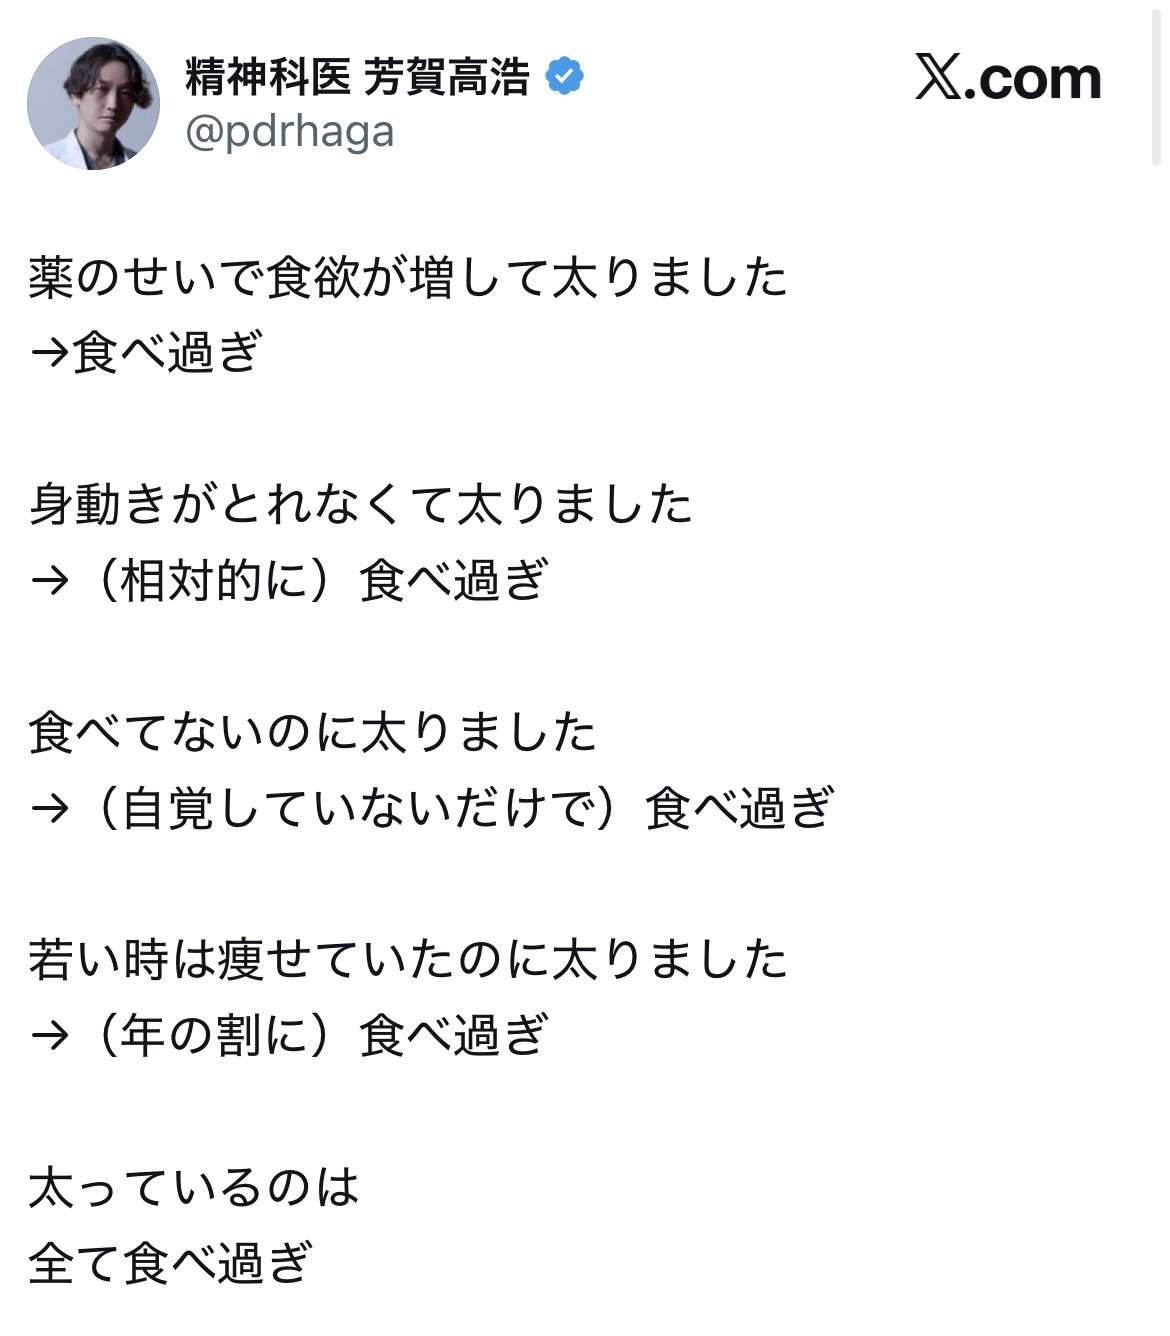Click the final line 全て食べ過ぎ
The height and width of the screenshot is (1336, 1170).
pyautogui.click(x=171, y=1262)
